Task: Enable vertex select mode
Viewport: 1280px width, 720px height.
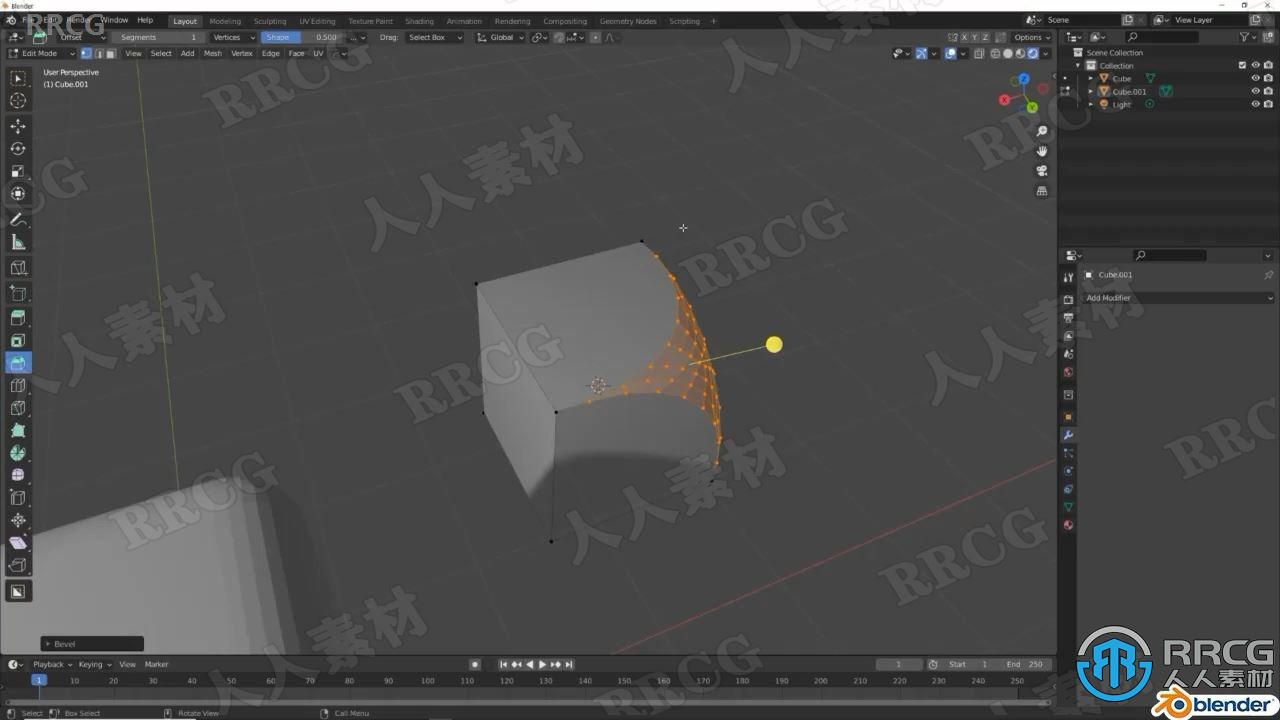Action: click(x=86, y=53)
